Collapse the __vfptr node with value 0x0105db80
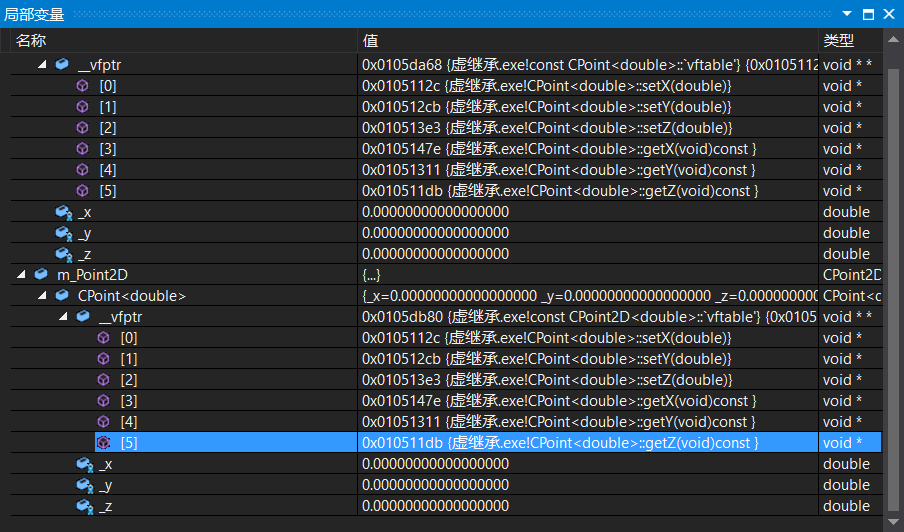This screenshot has height=532, width=904. click(63, 316)
